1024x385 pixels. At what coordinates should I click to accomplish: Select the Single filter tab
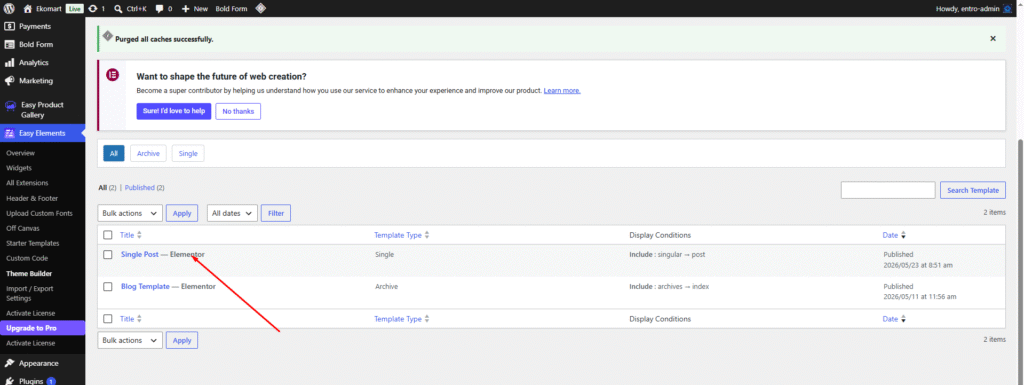point(188,153)
